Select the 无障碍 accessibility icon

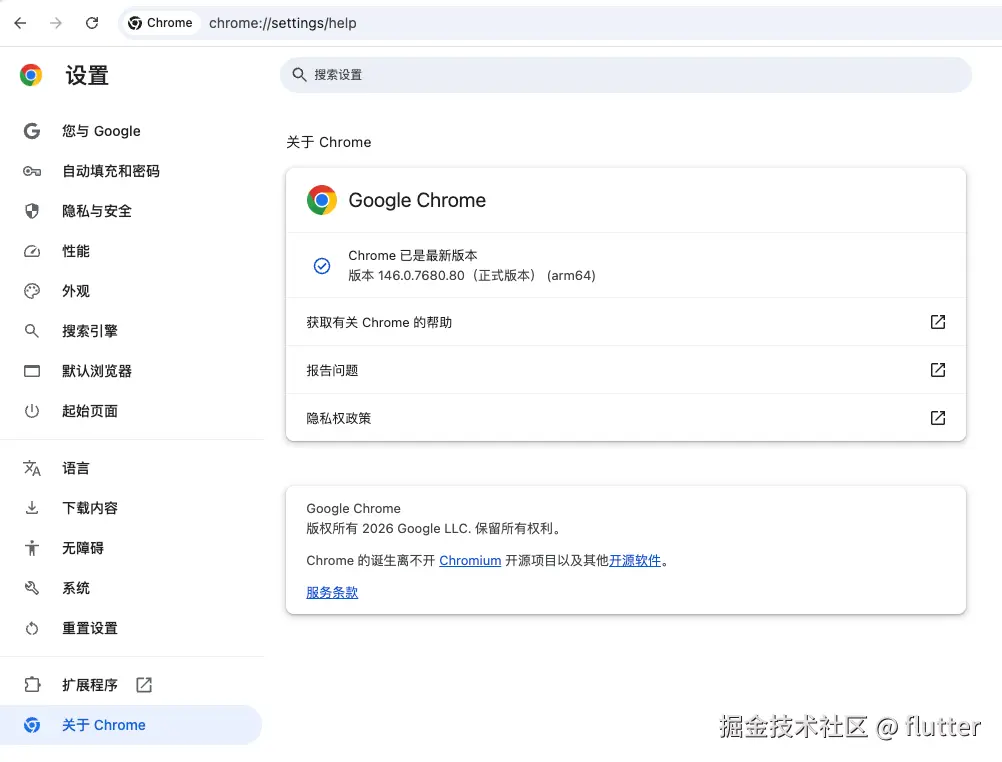pos(31,548)
